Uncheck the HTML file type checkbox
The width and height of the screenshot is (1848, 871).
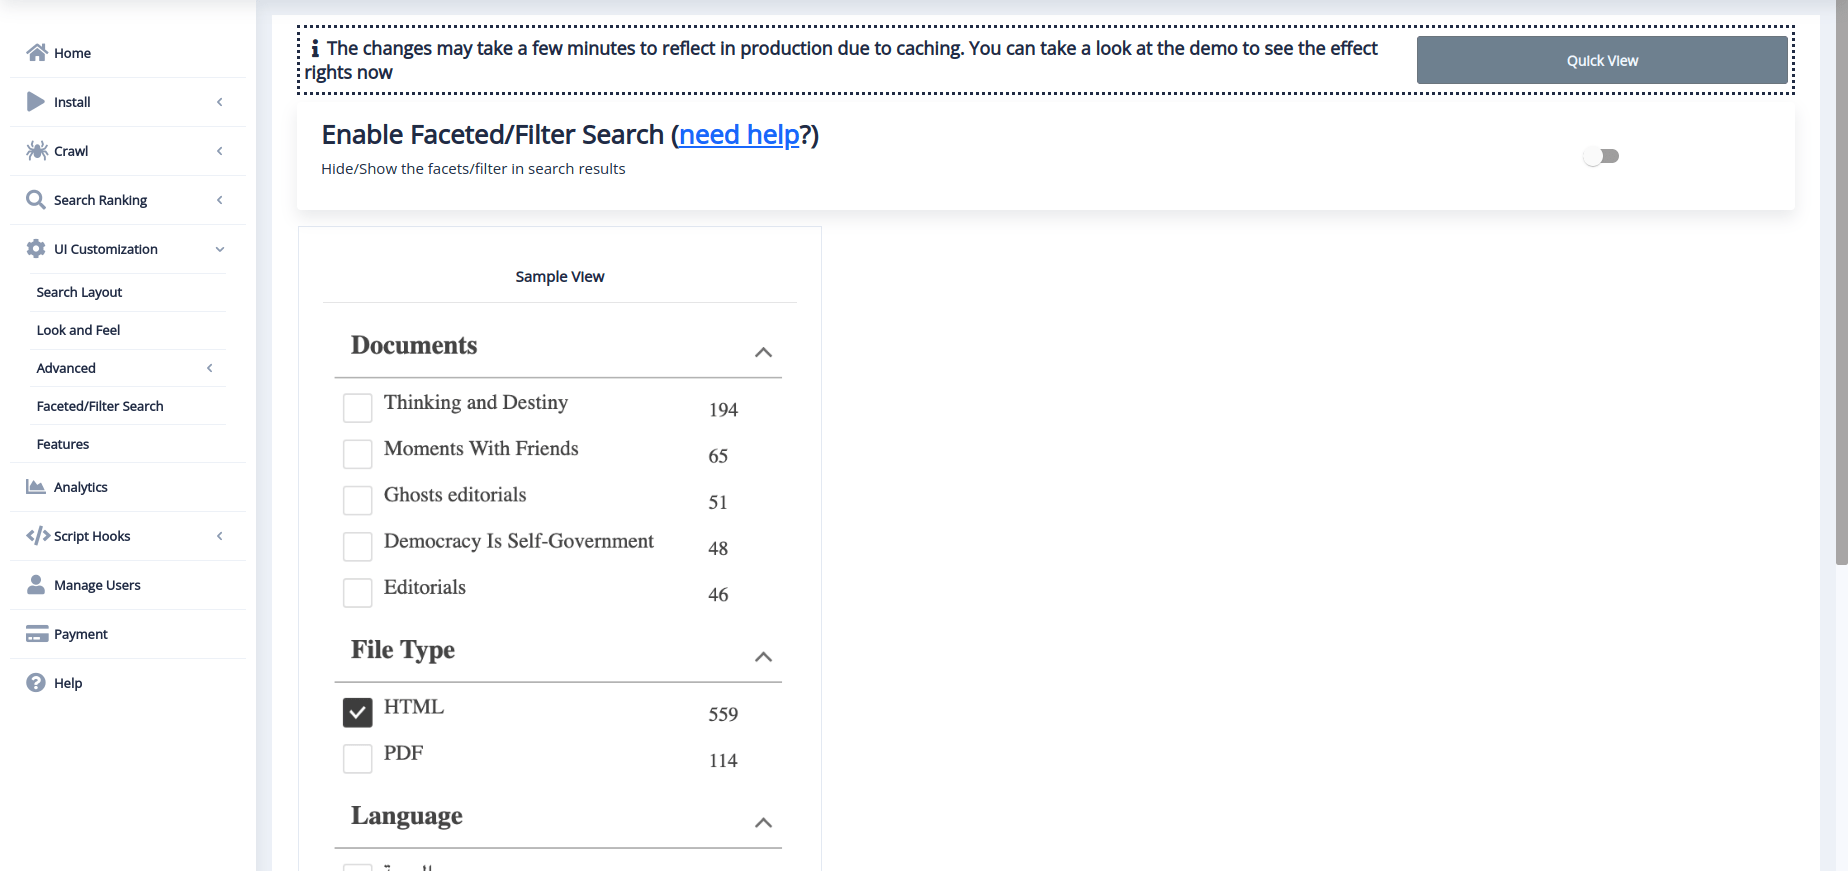pyautogui.click(x=357, y=712)
